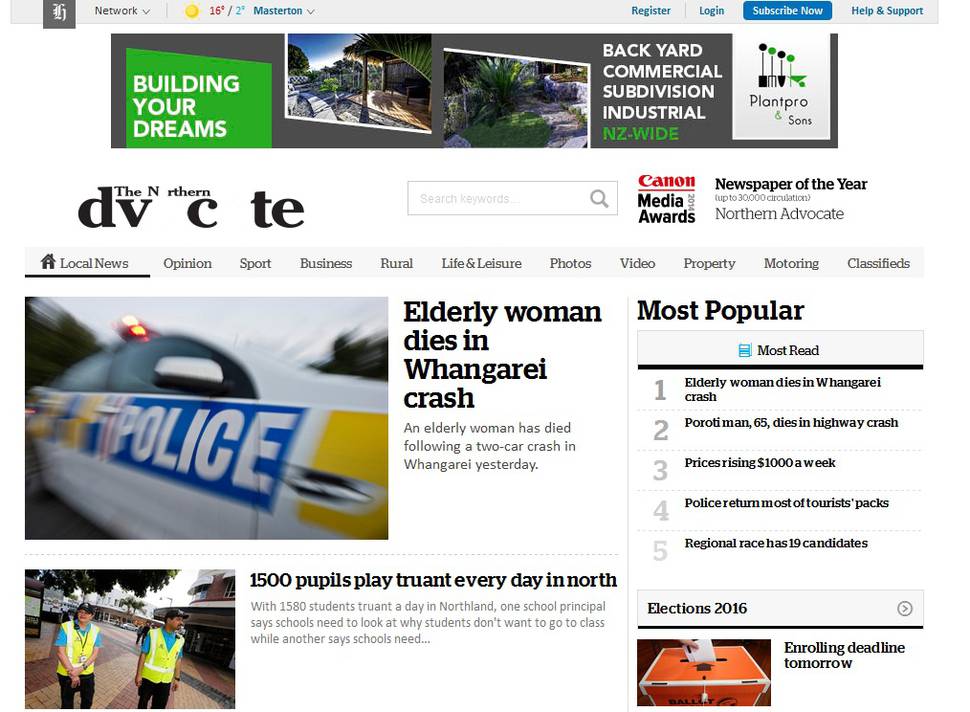Read the main Elderly woman dies headline
The height and width of the screenshot is (712, 970).
(502, 355)
